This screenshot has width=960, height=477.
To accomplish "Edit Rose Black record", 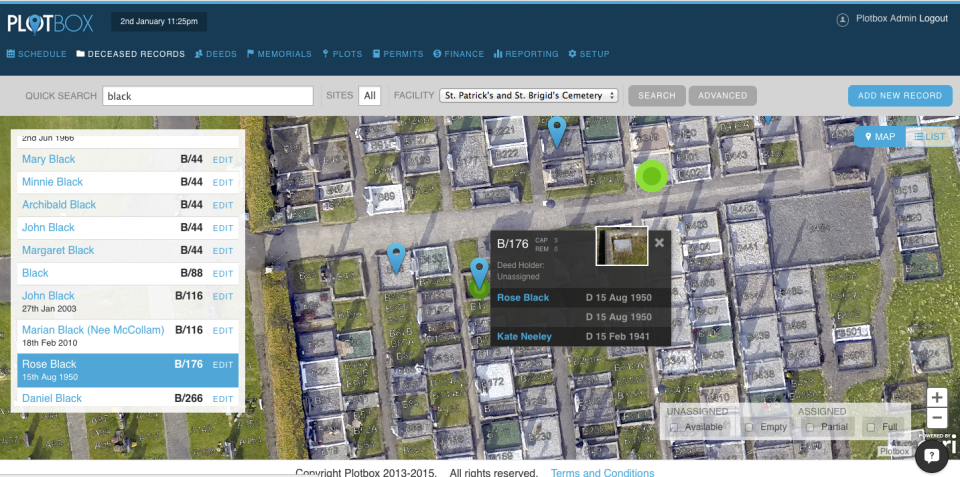I will point(223,365).
